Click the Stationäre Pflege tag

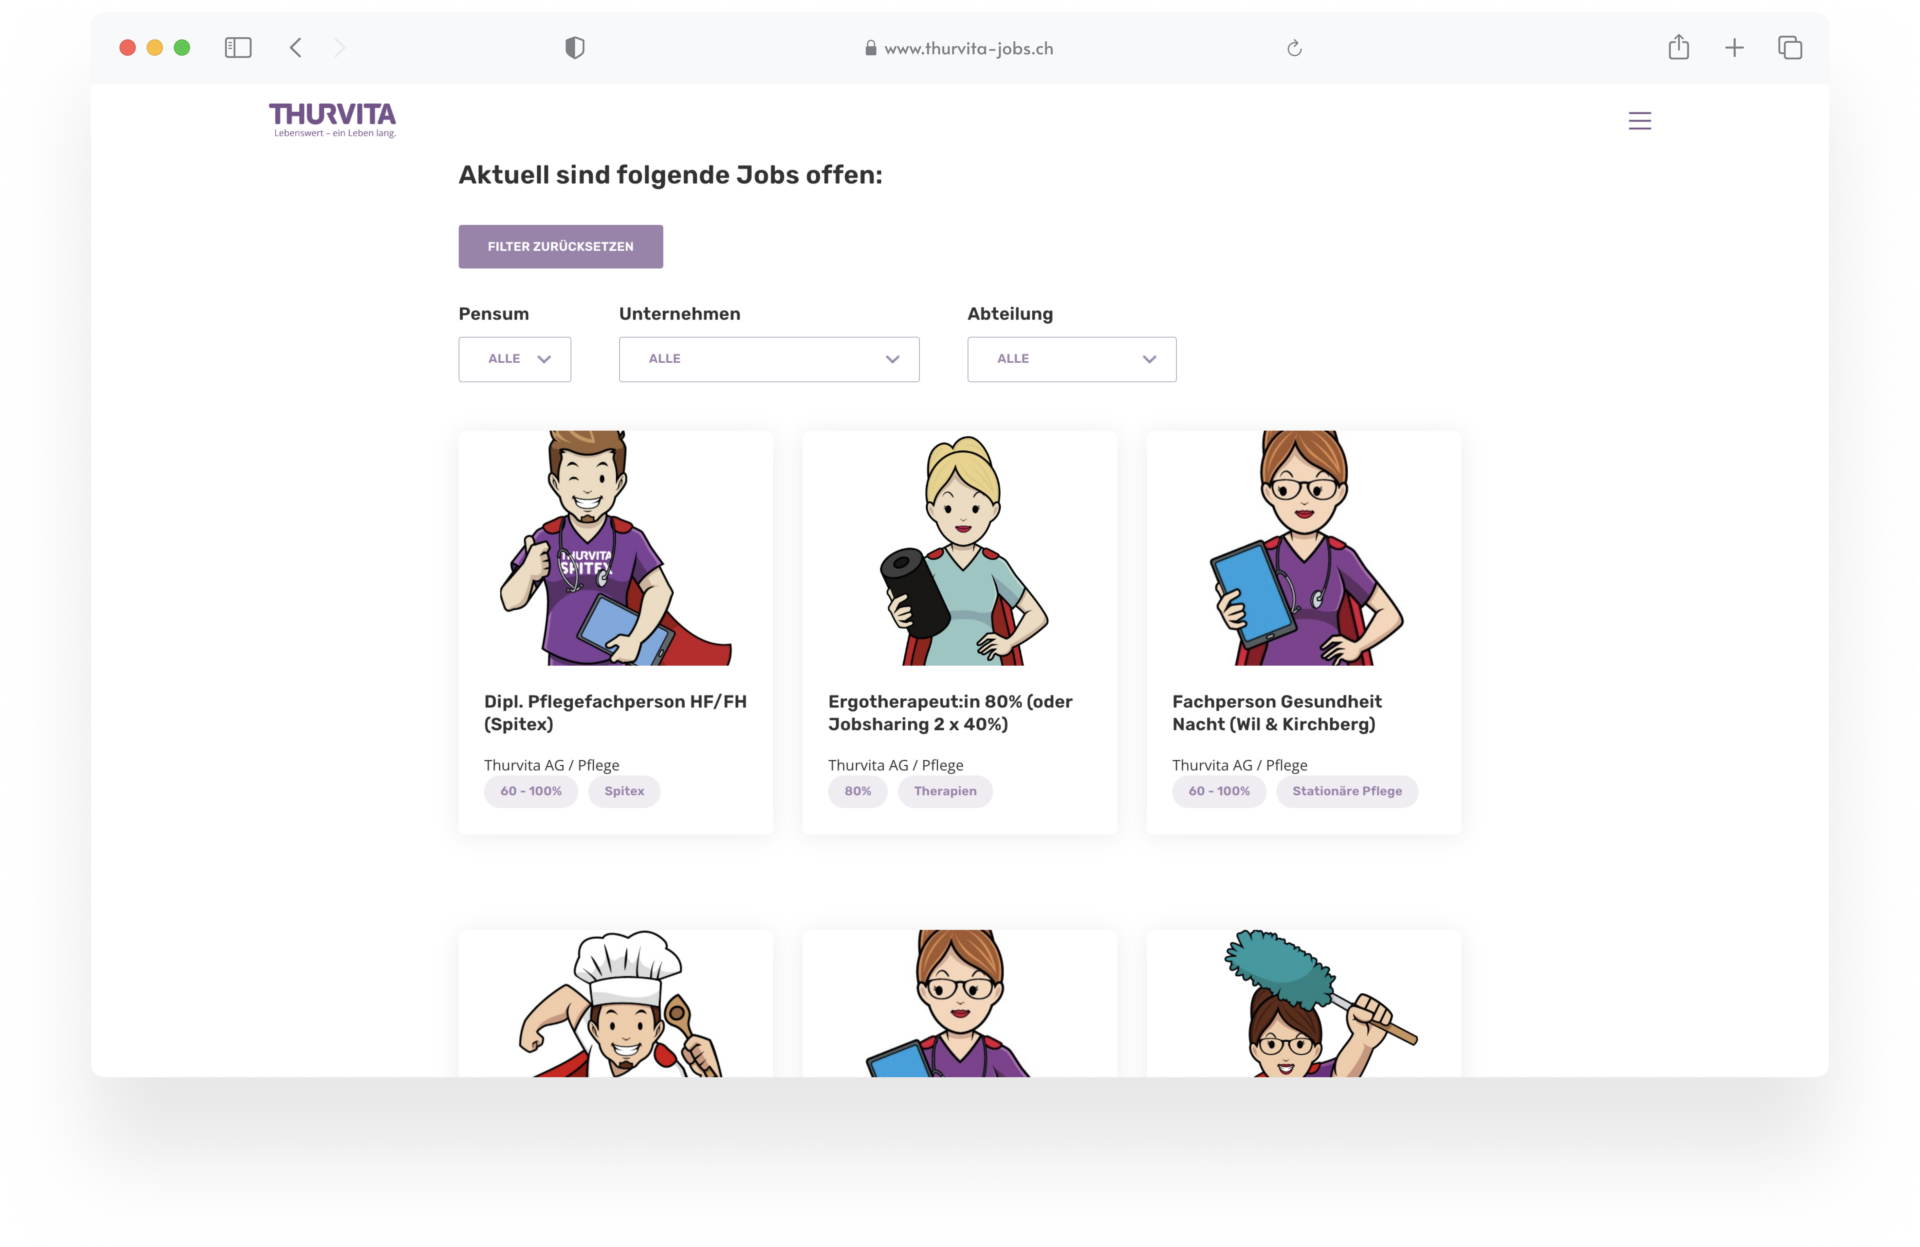(1347, 791)
